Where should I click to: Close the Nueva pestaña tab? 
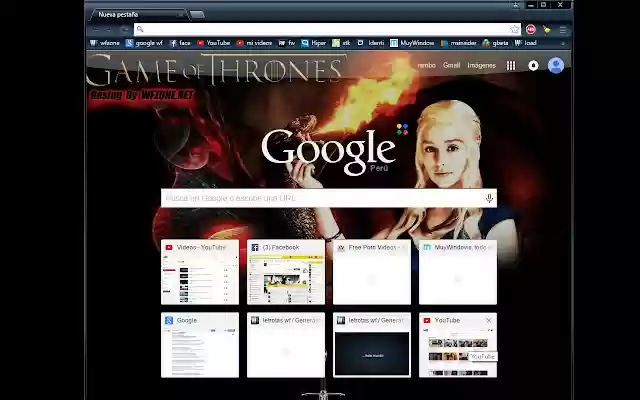[180, 14]
